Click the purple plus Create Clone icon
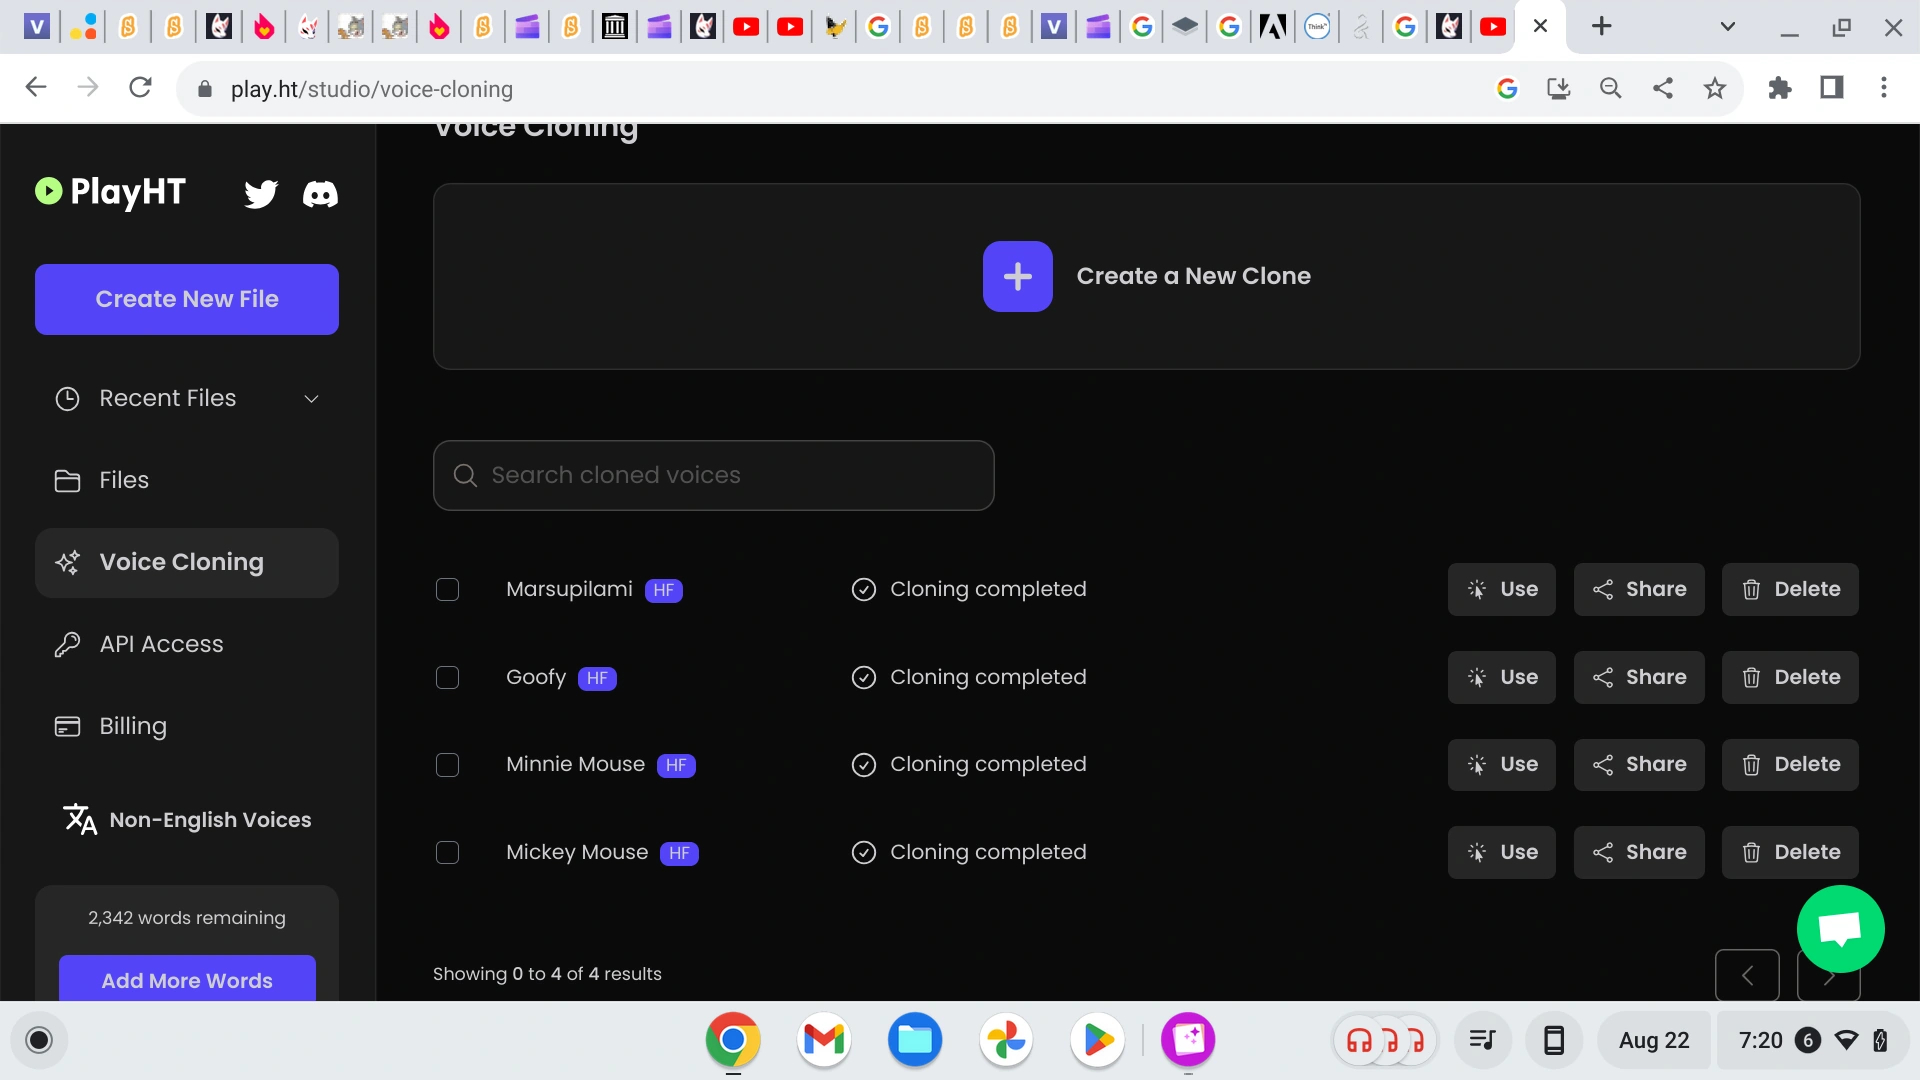Image resolution: width=1920 pixels, height=1080 pixels. (x=1017, y=276)
